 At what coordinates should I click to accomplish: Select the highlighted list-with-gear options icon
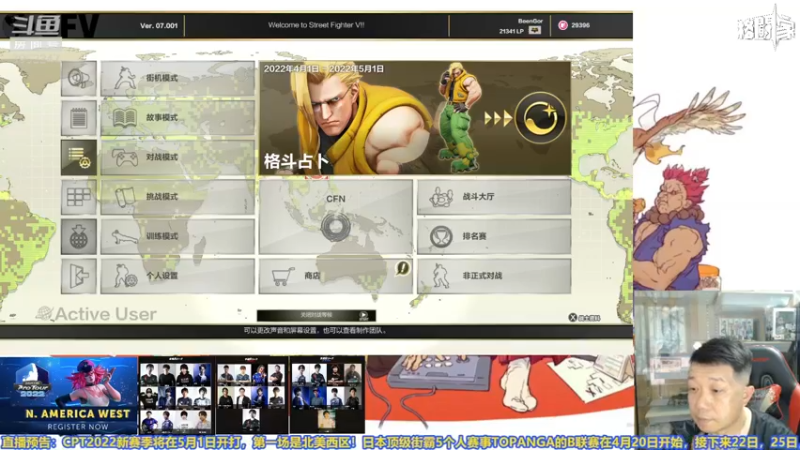click(x=79, y=157)
